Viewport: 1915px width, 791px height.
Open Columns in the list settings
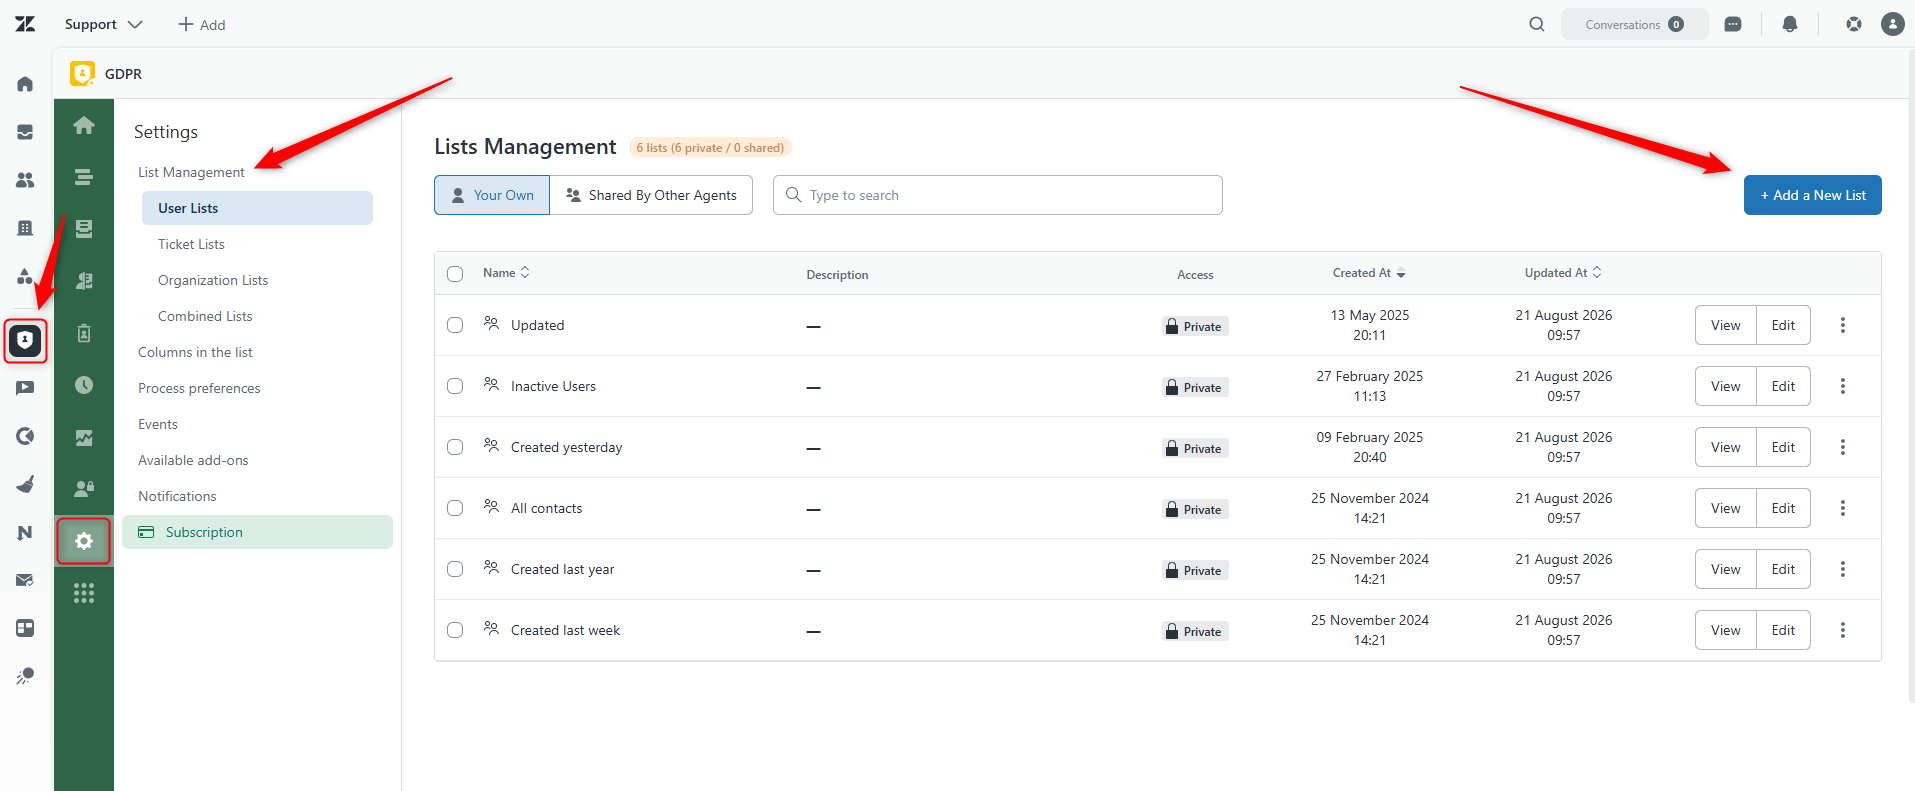coord(195,352)
